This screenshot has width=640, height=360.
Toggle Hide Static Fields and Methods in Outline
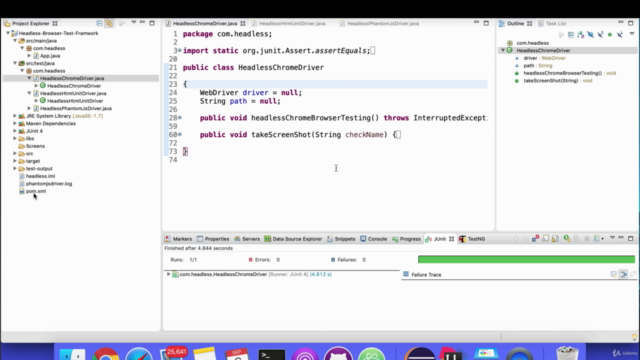tap(600, 35)
